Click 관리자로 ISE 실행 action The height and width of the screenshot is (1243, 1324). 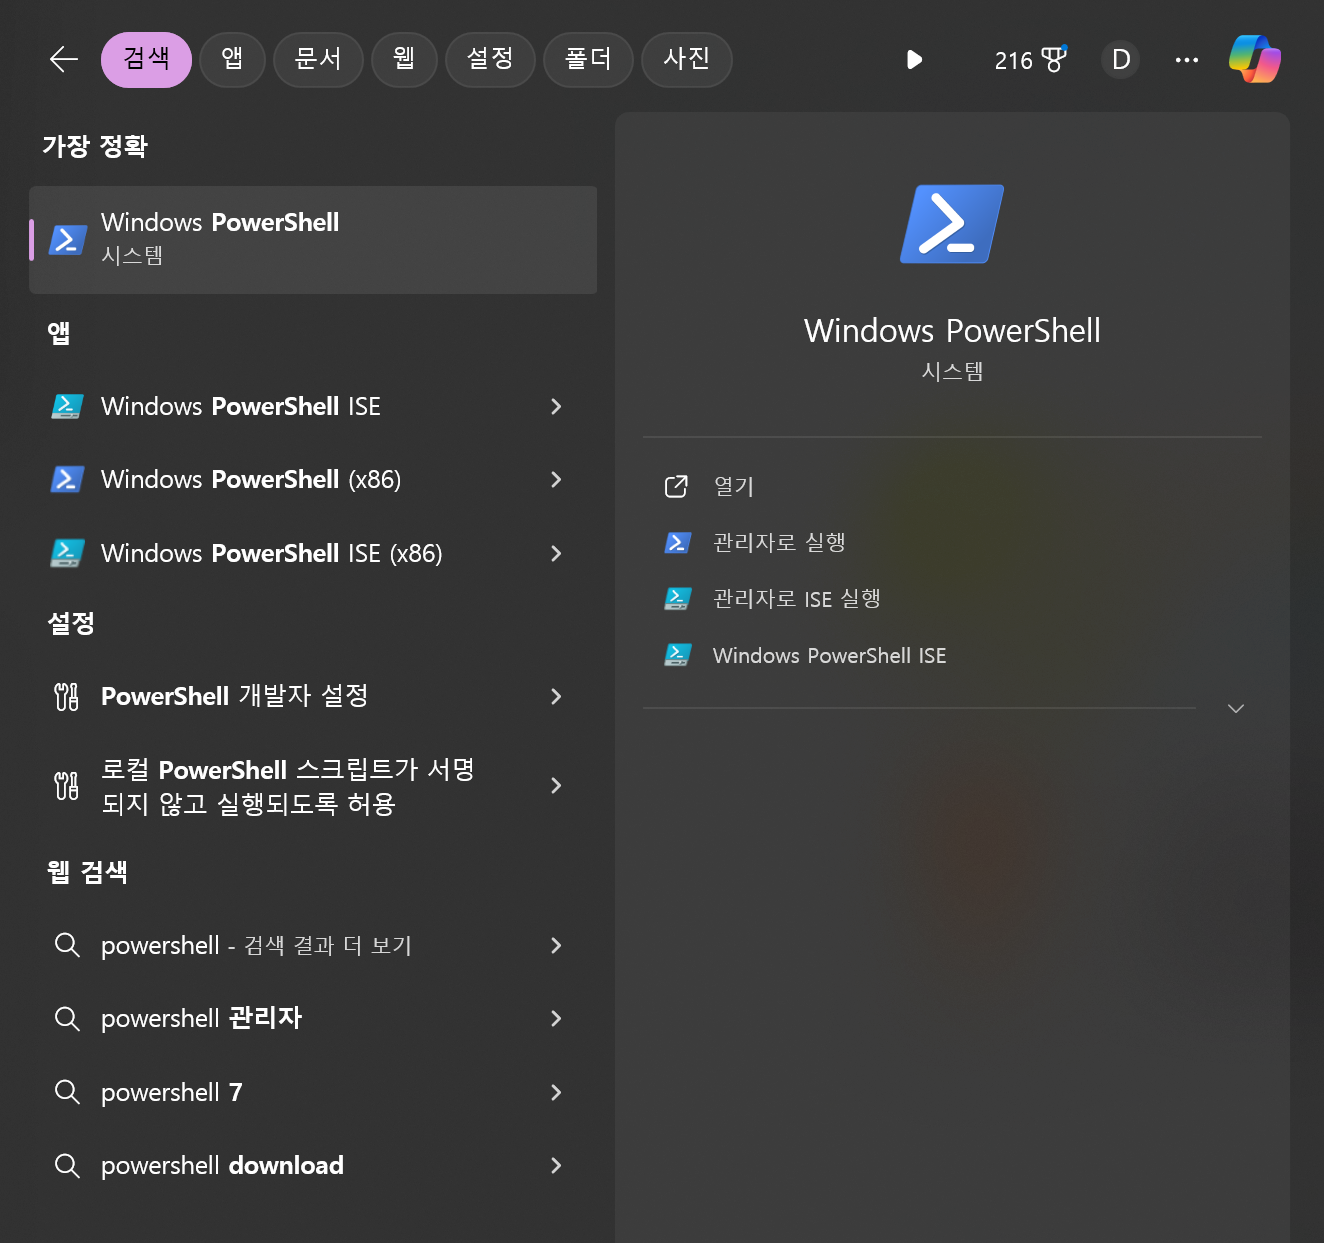pyautogui.click(x=796, y=599)
